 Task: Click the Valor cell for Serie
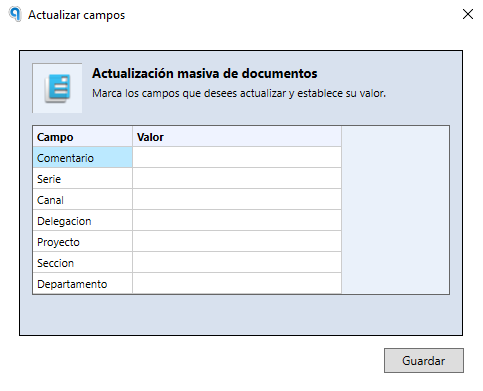point(237,179)
